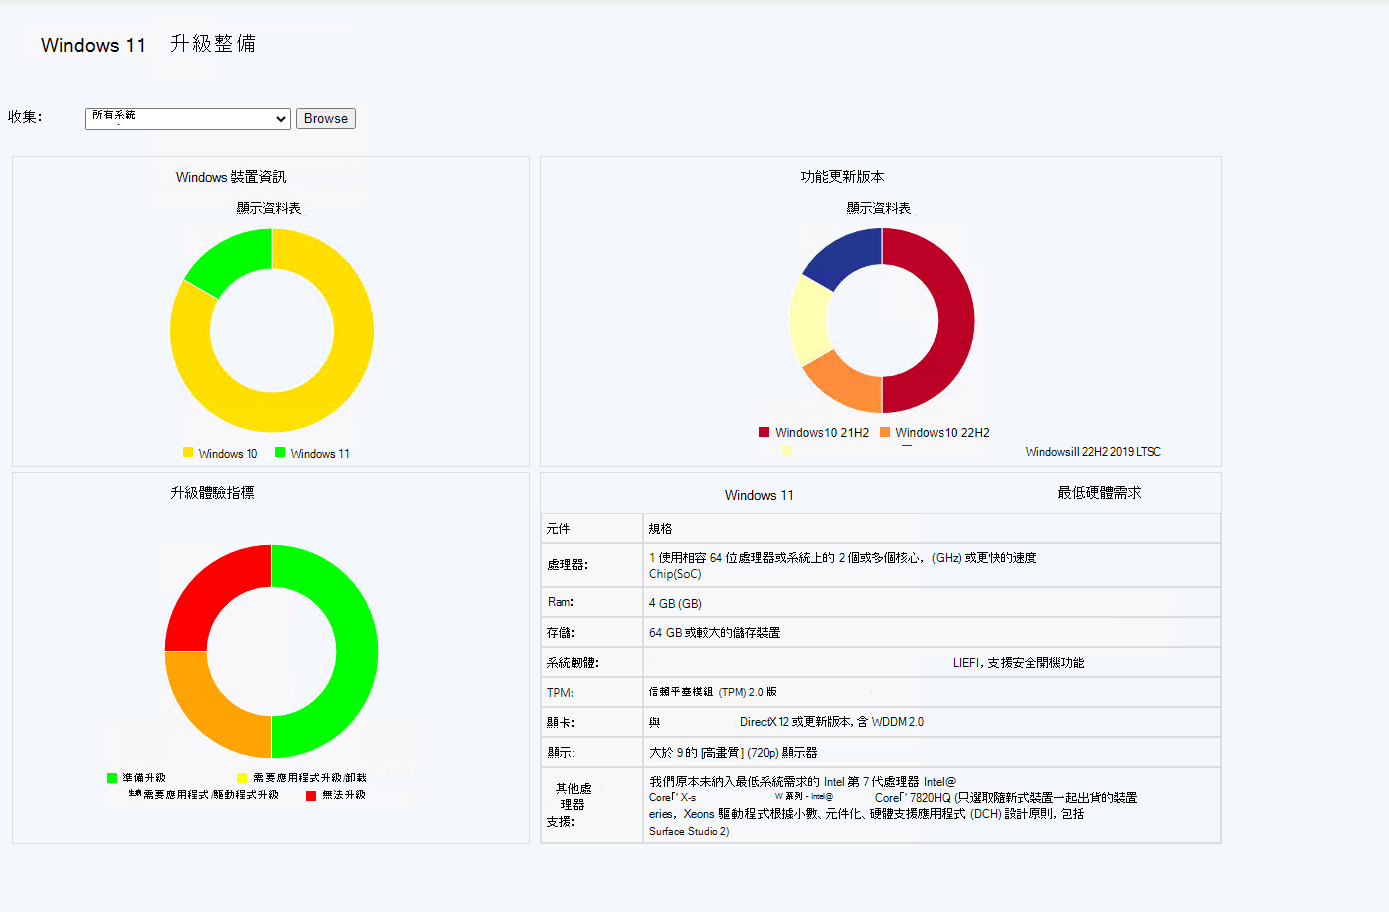Select dark red segment in 功能更新版本 chart
Image resolution: width=1389 pixels, height=912 pixels.
pyautogui.click(x=955, y=320)
